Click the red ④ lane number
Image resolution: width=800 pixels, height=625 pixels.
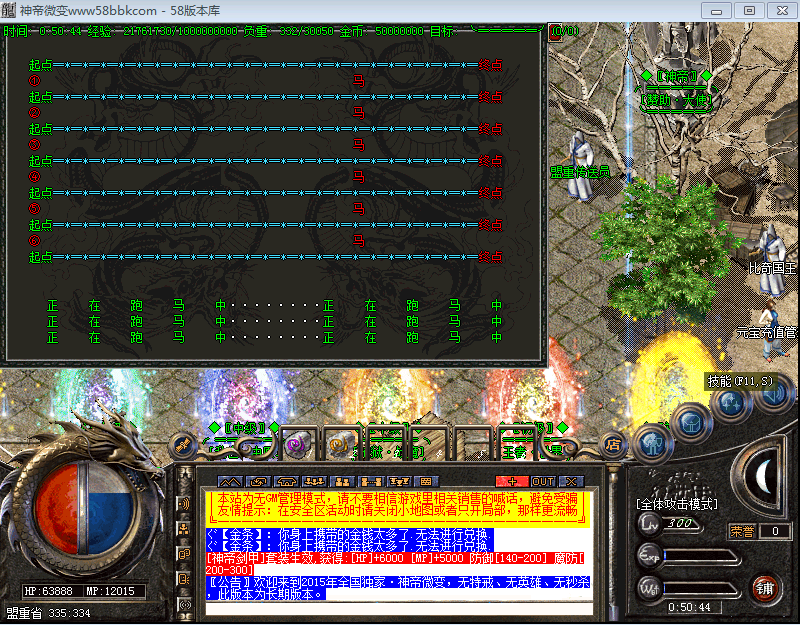pos(34,177)
